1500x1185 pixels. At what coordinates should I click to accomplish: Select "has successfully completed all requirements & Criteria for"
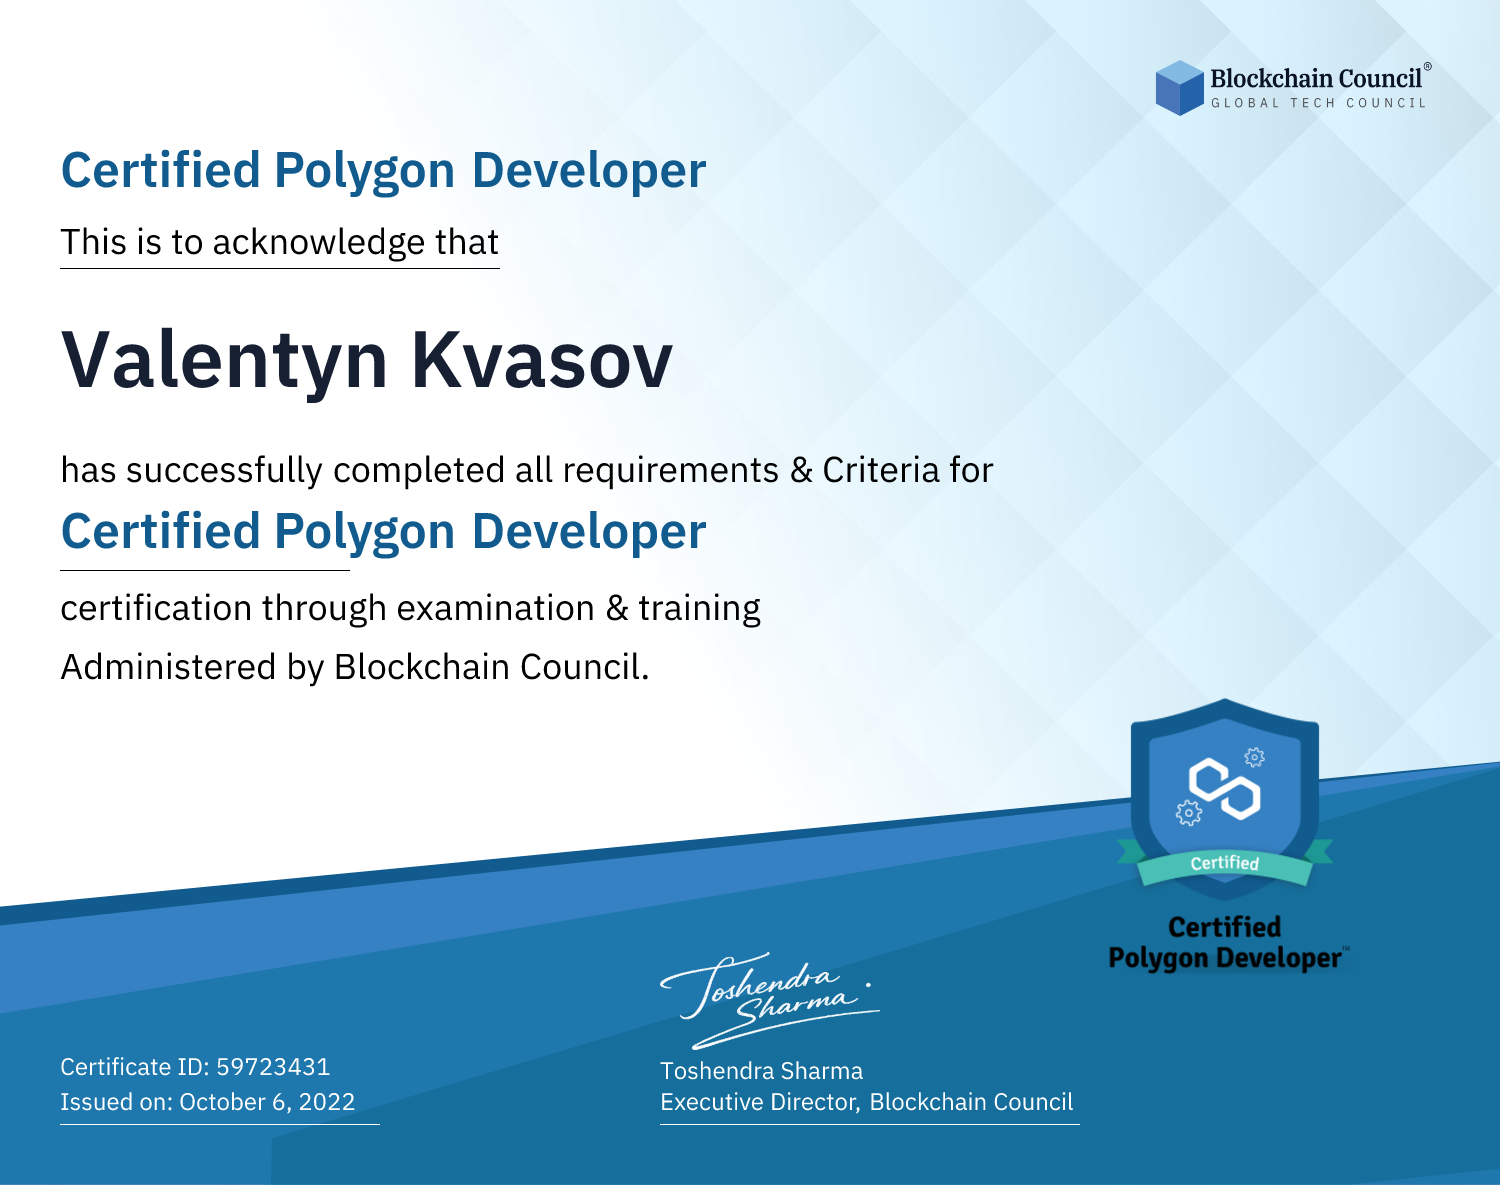(x=527, y=470)
